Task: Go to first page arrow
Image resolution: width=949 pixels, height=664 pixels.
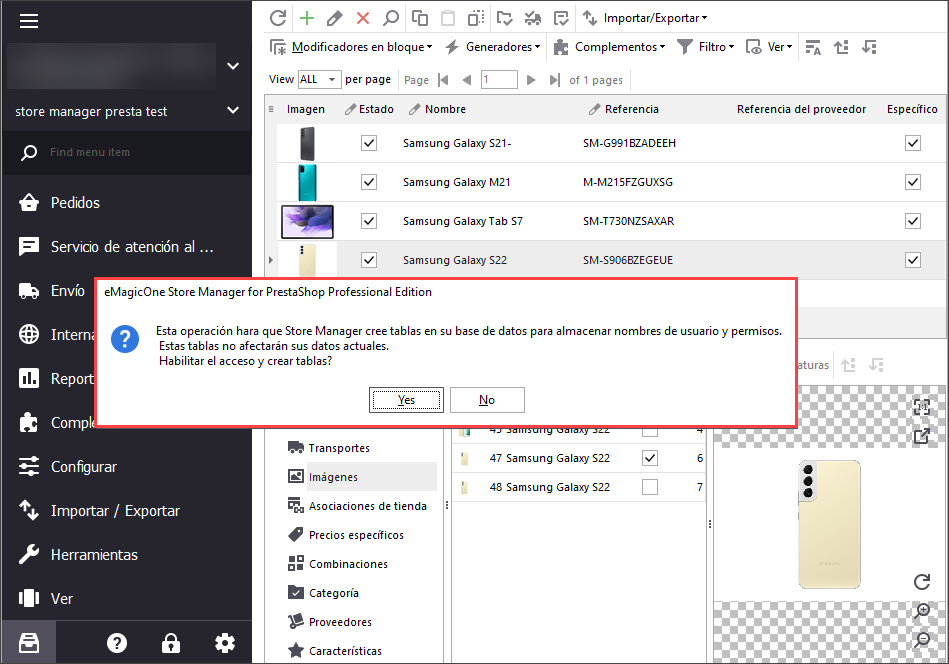Action: [443, 80]
